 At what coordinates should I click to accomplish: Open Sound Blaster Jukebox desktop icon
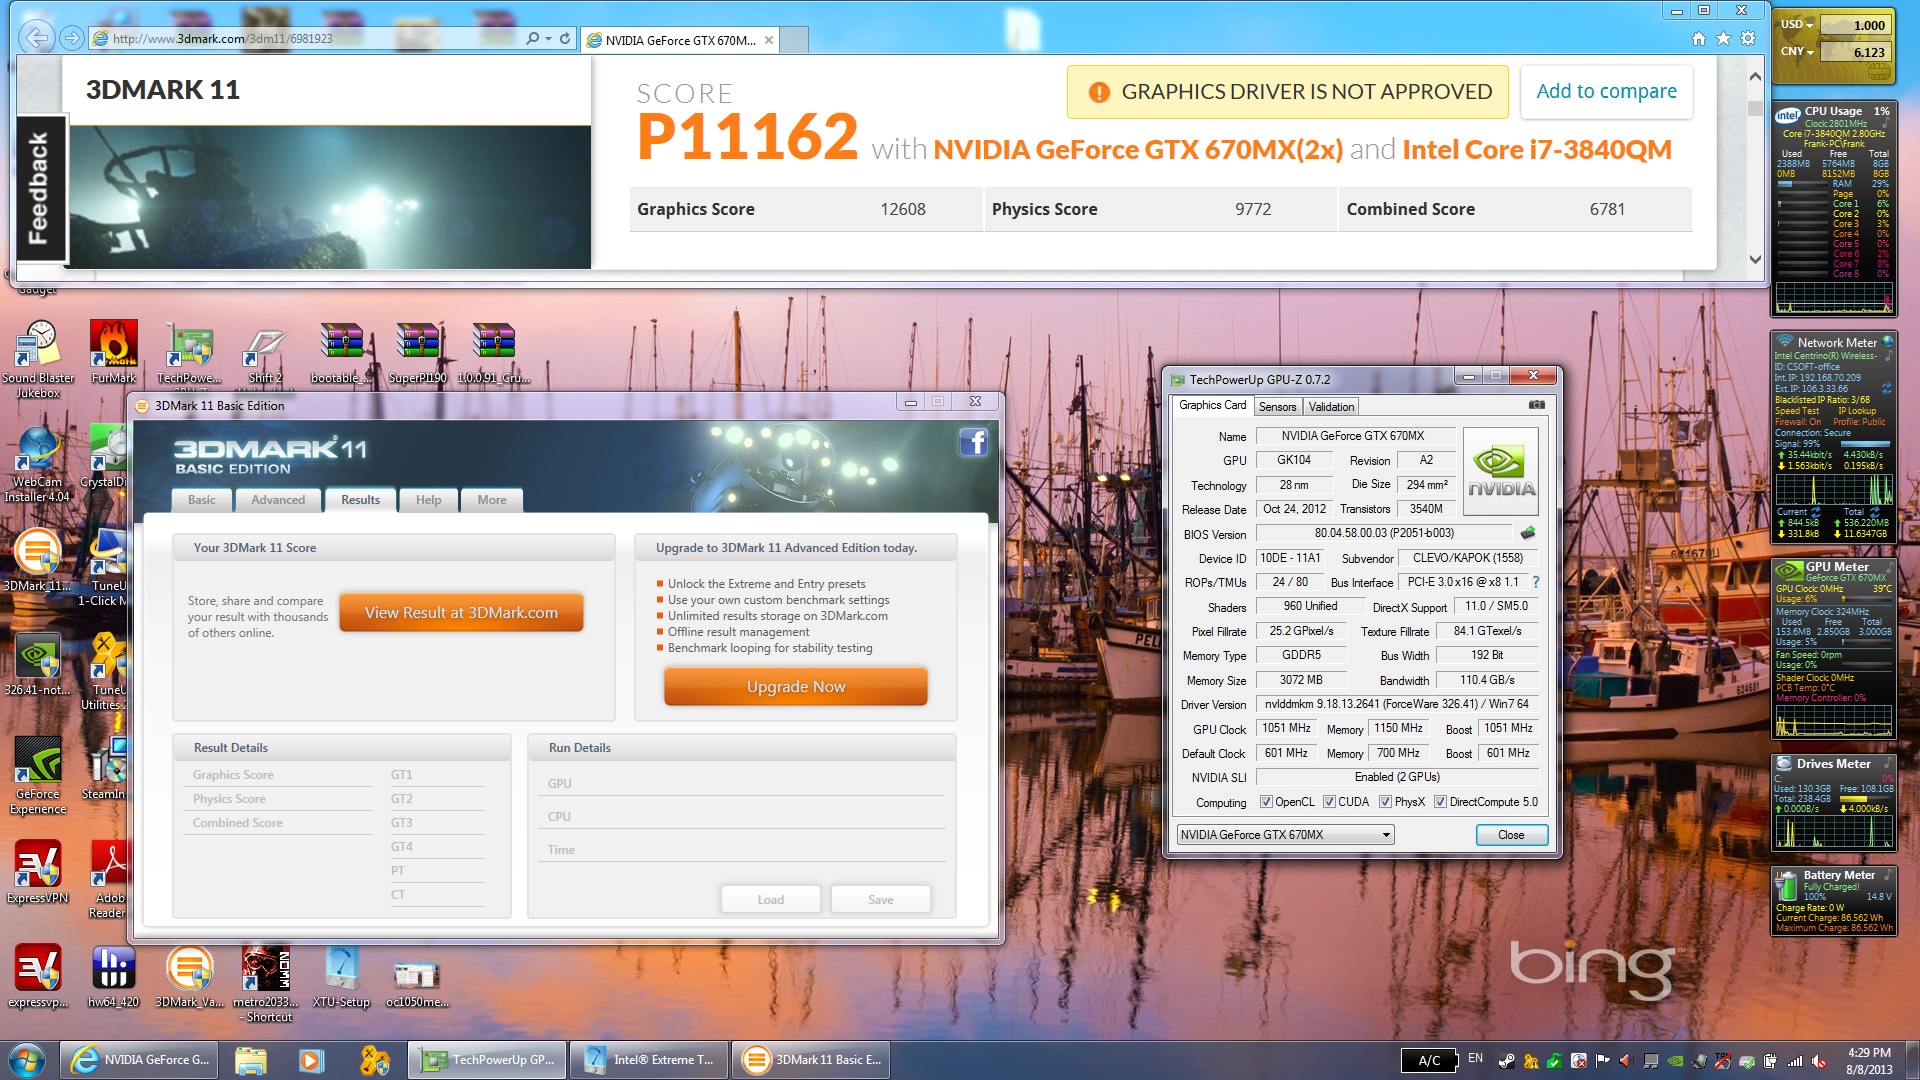click(x=38, y=359)
